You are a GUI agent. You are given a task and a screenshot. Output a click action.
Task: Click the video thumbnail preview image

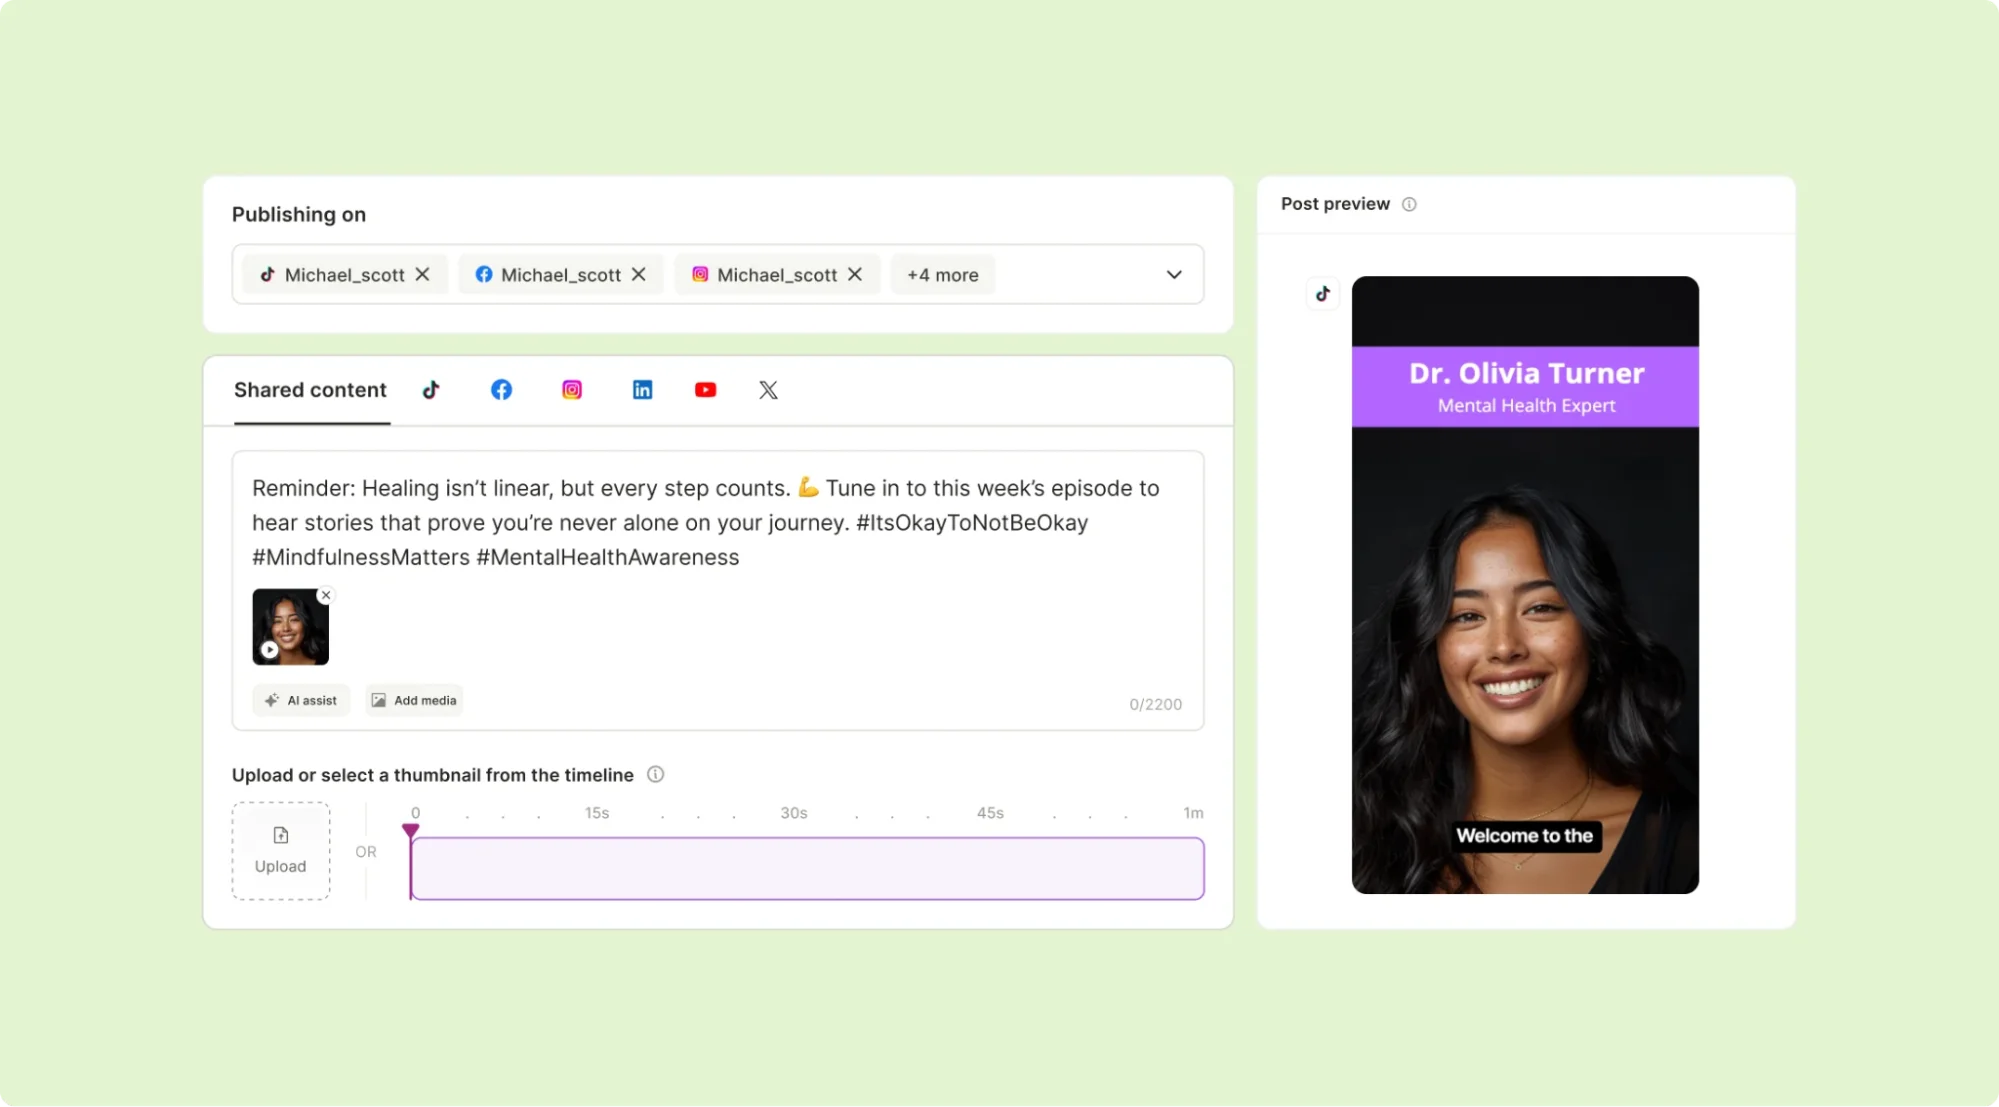[x=290, y=627]
